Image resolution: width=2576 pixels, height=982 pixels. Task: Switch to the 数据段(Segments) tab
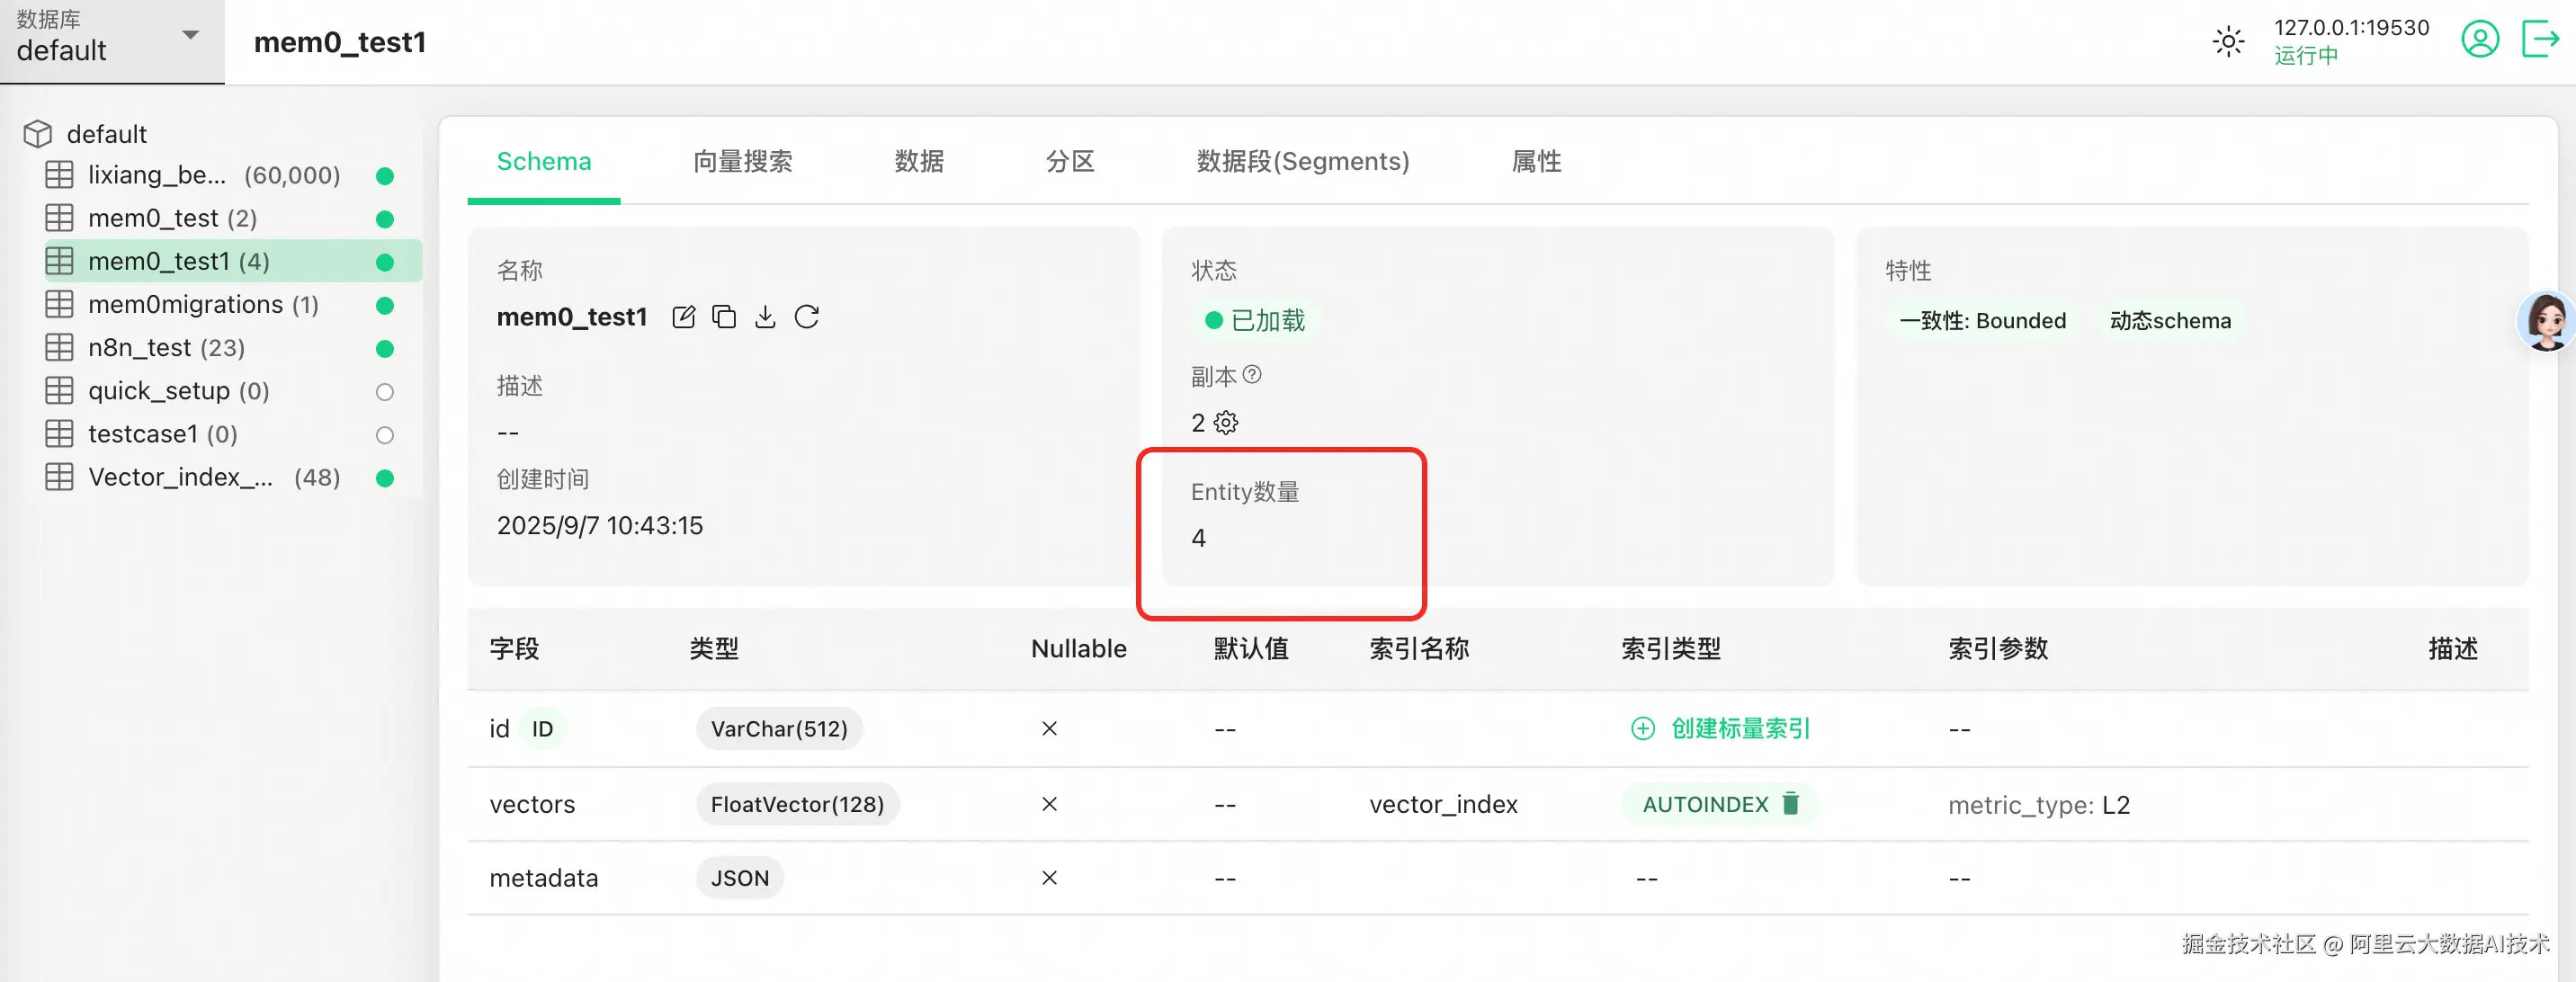1302,162
